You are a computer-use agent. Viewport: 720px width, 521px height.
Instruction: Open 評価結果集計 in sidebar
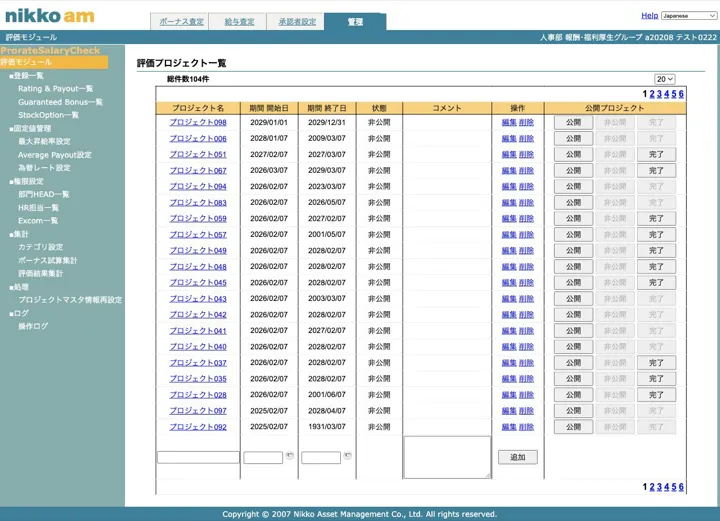(x=40, y=274)
